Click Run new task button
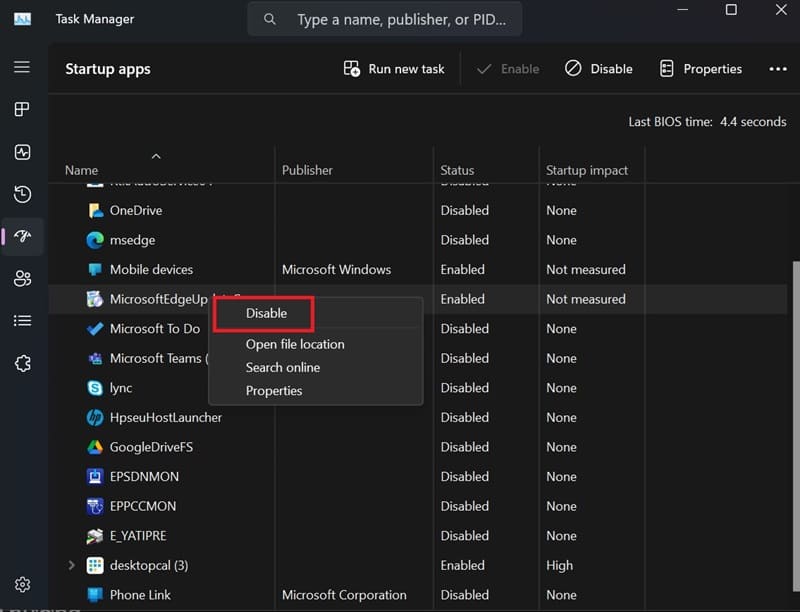 pos(394,69)
